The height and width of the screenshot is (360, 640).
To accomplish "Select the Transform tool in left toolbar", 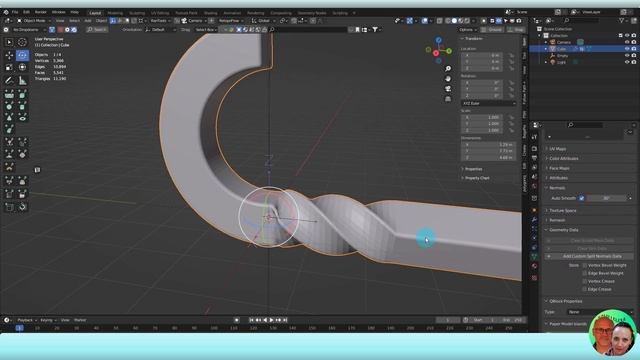I will point(22,67).
